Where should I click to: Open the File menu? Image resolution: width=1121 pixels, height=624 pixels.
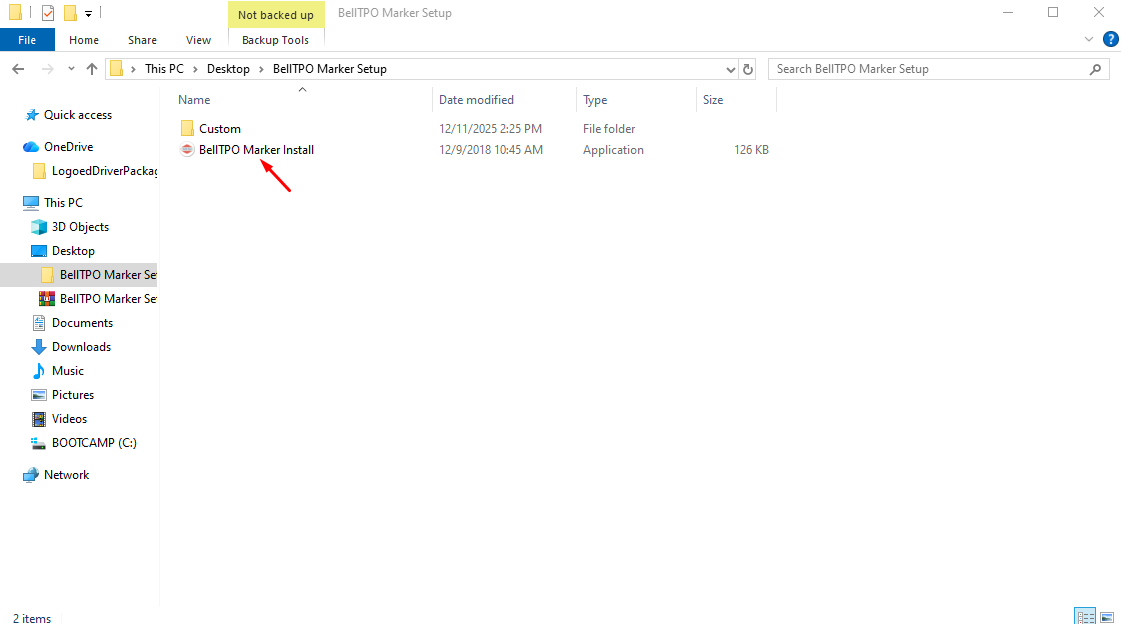click(28, 40)
